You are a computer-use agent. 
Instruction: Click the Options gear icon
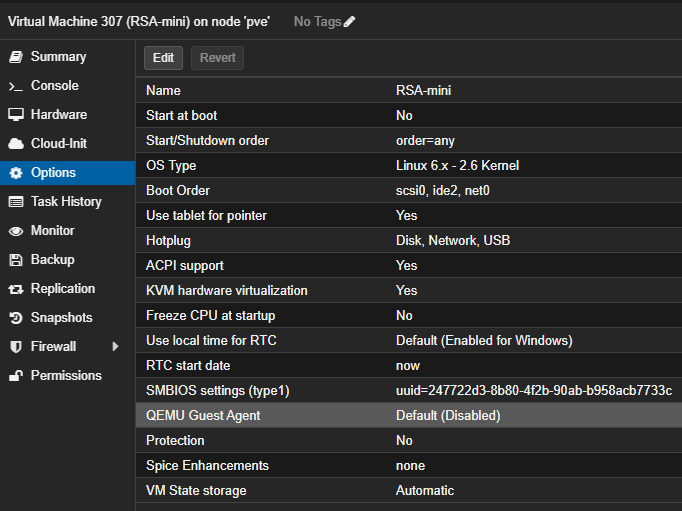[x=15, y=173]
